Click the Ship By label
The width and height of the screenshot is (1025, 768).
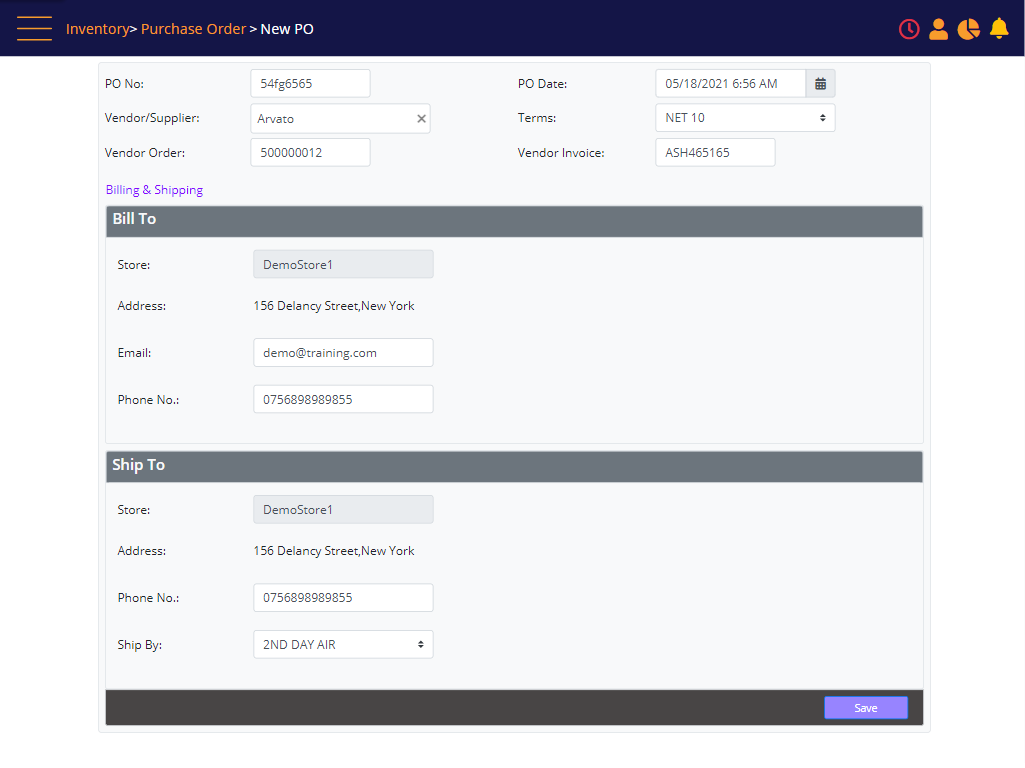(140, 644)
